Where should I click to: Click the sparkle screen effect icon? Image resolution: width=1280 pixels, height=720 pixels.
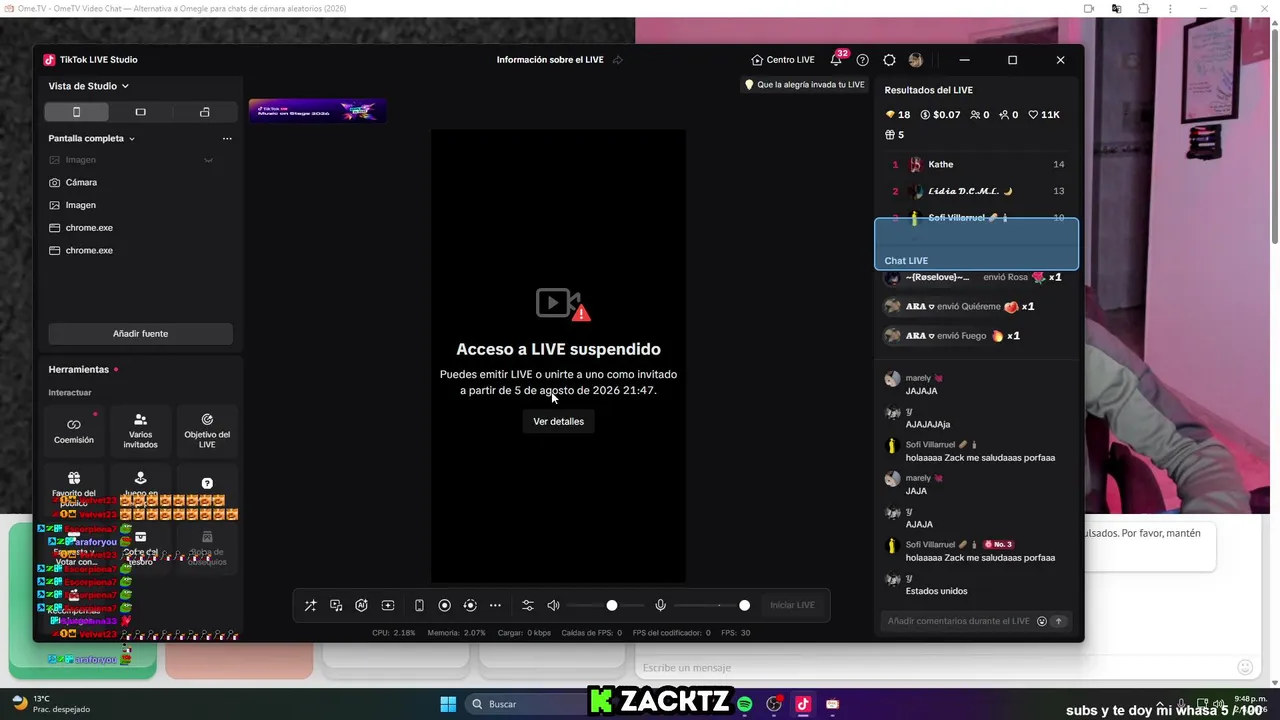coord(388,605)
